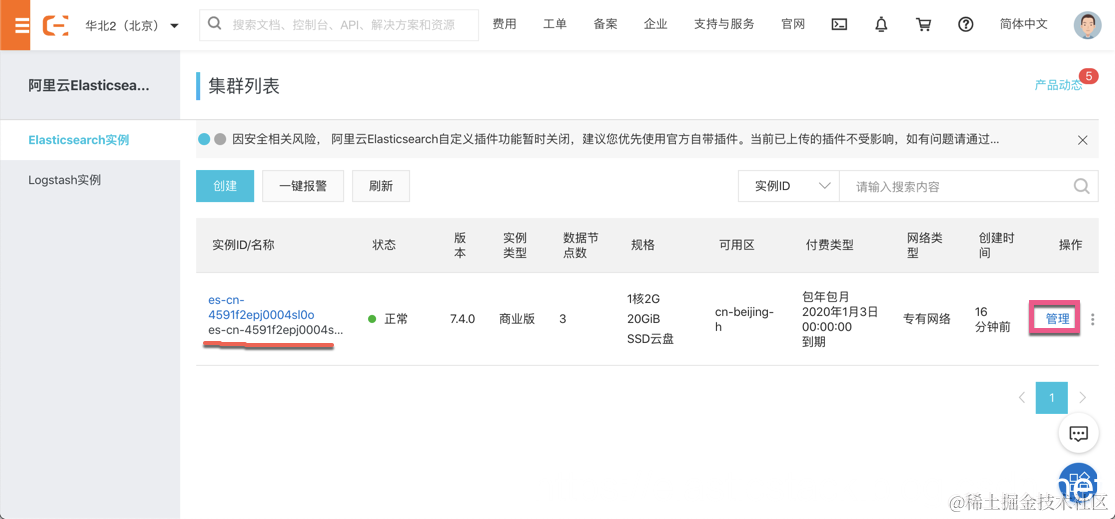Focus the global search field
The image size is (1115, 519).
click(338, 25)
